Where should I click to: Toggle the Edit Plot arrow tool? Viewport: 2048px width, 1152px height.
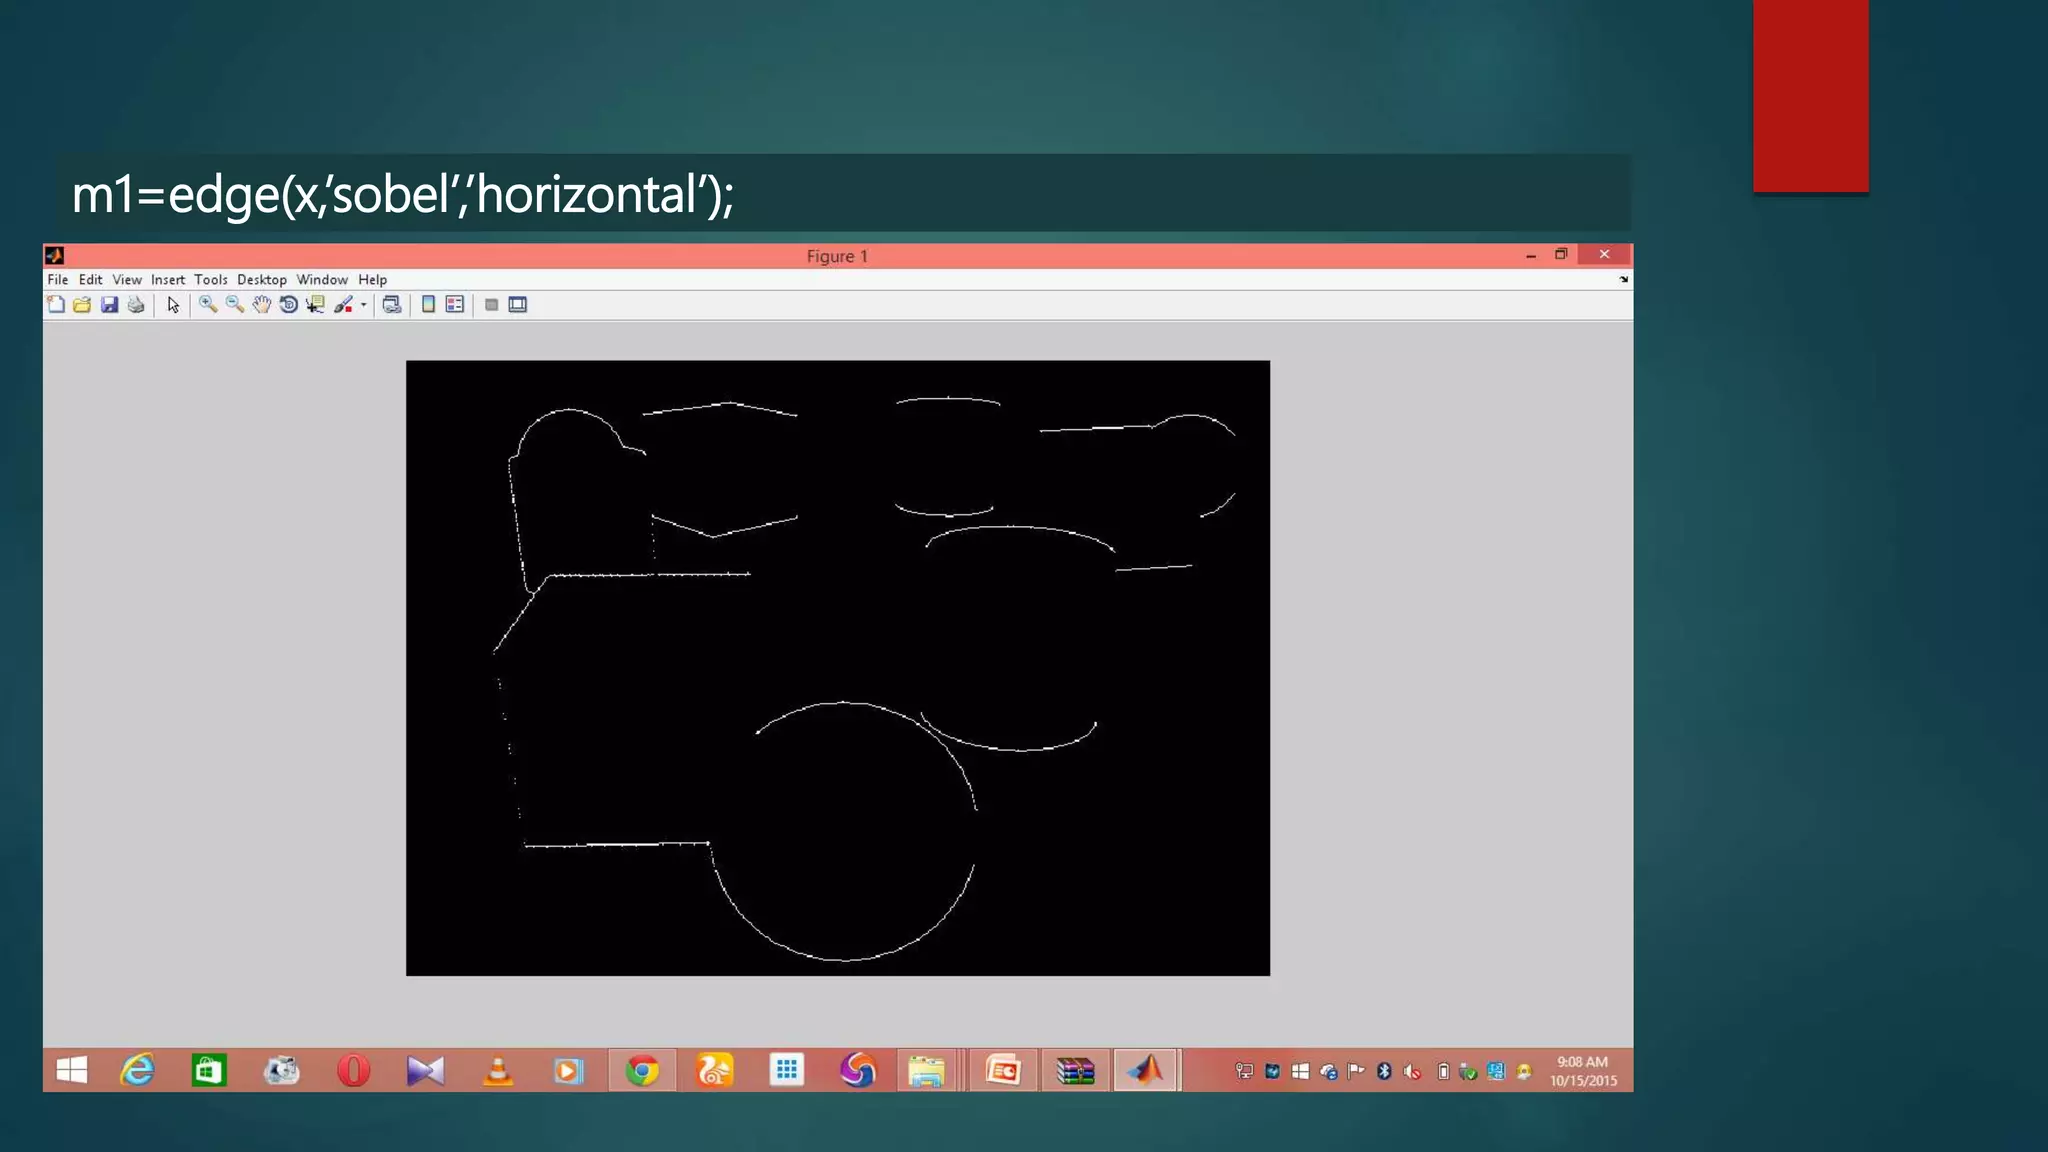click(173, 305)
